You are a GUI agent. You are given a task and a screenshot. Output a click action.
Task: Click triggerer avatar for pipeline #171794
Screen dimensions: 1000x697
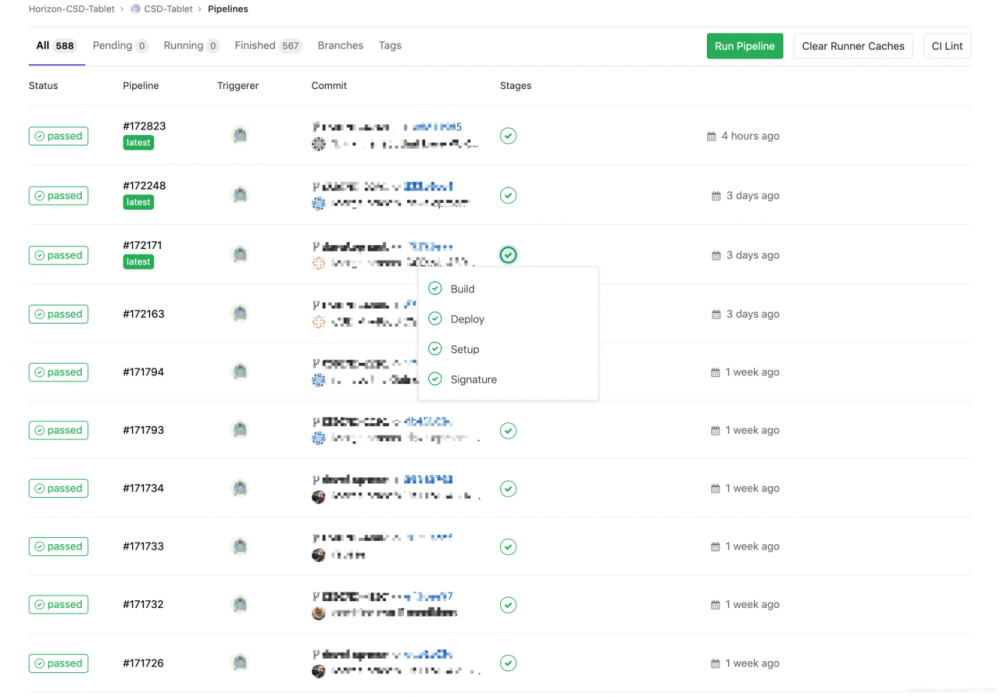(x=239, y=373)
